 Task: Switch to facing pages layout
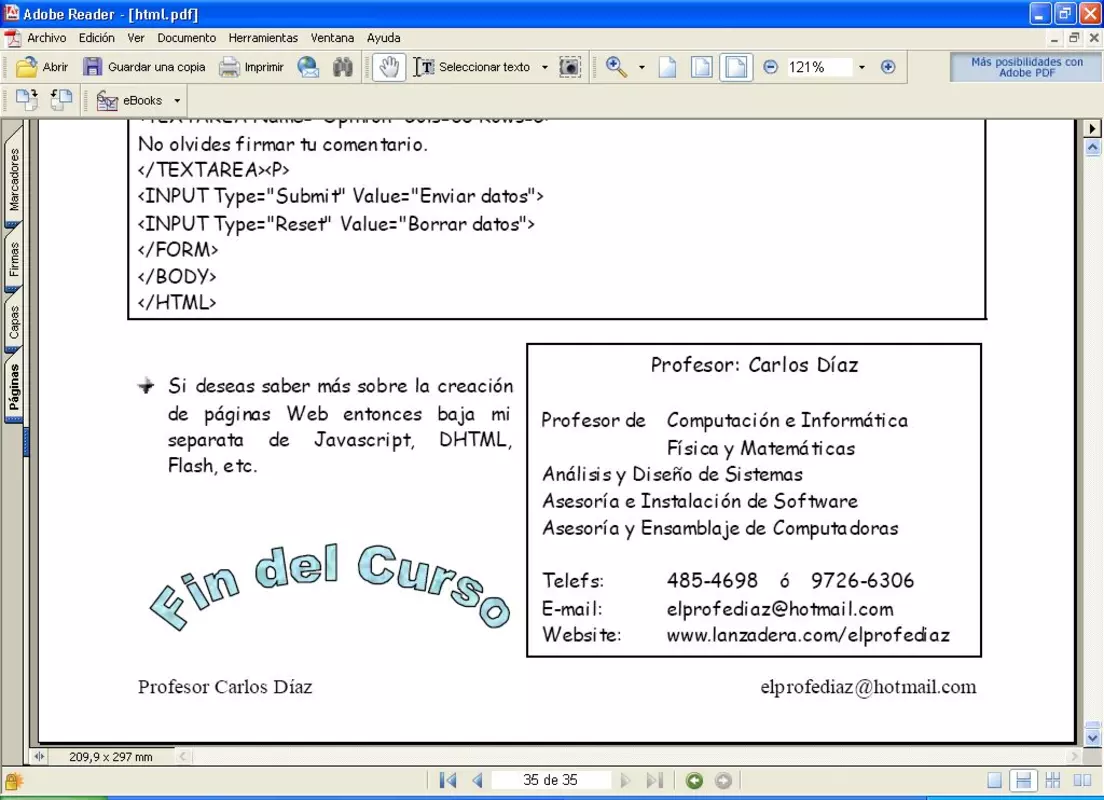coord(1082,780)
